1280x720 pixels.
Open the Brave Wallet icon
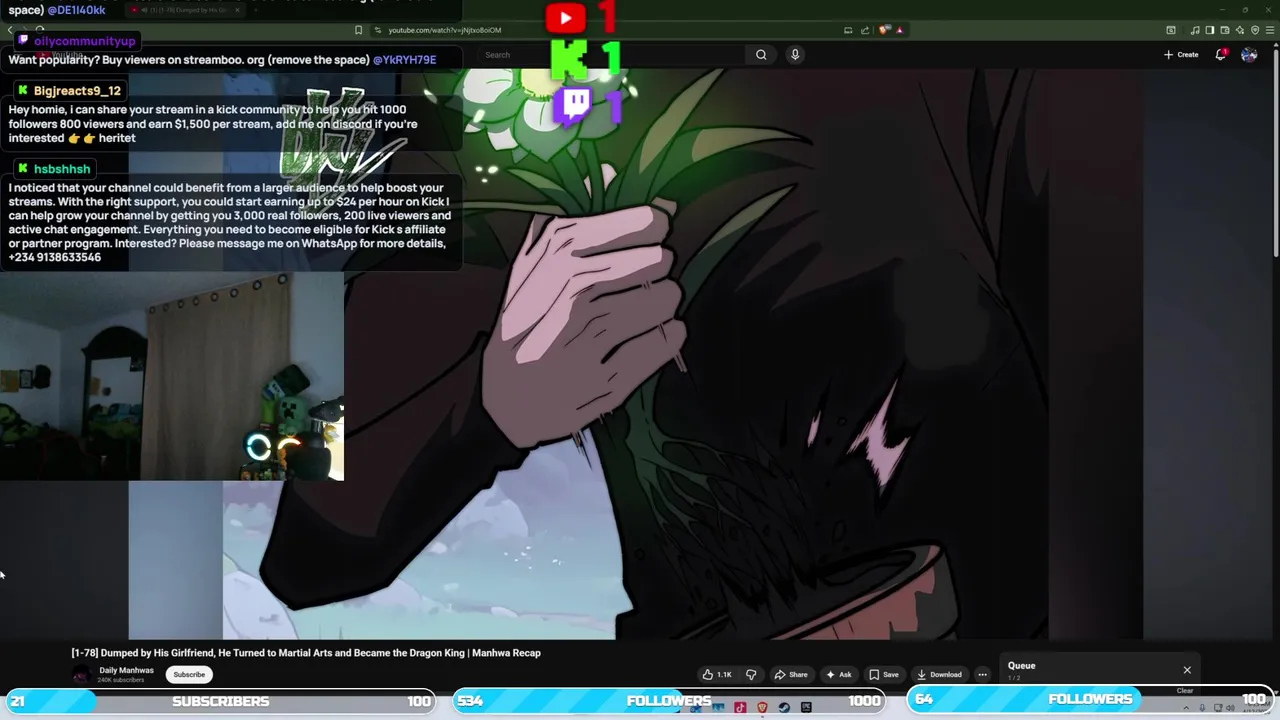[x=1225, y=30]
